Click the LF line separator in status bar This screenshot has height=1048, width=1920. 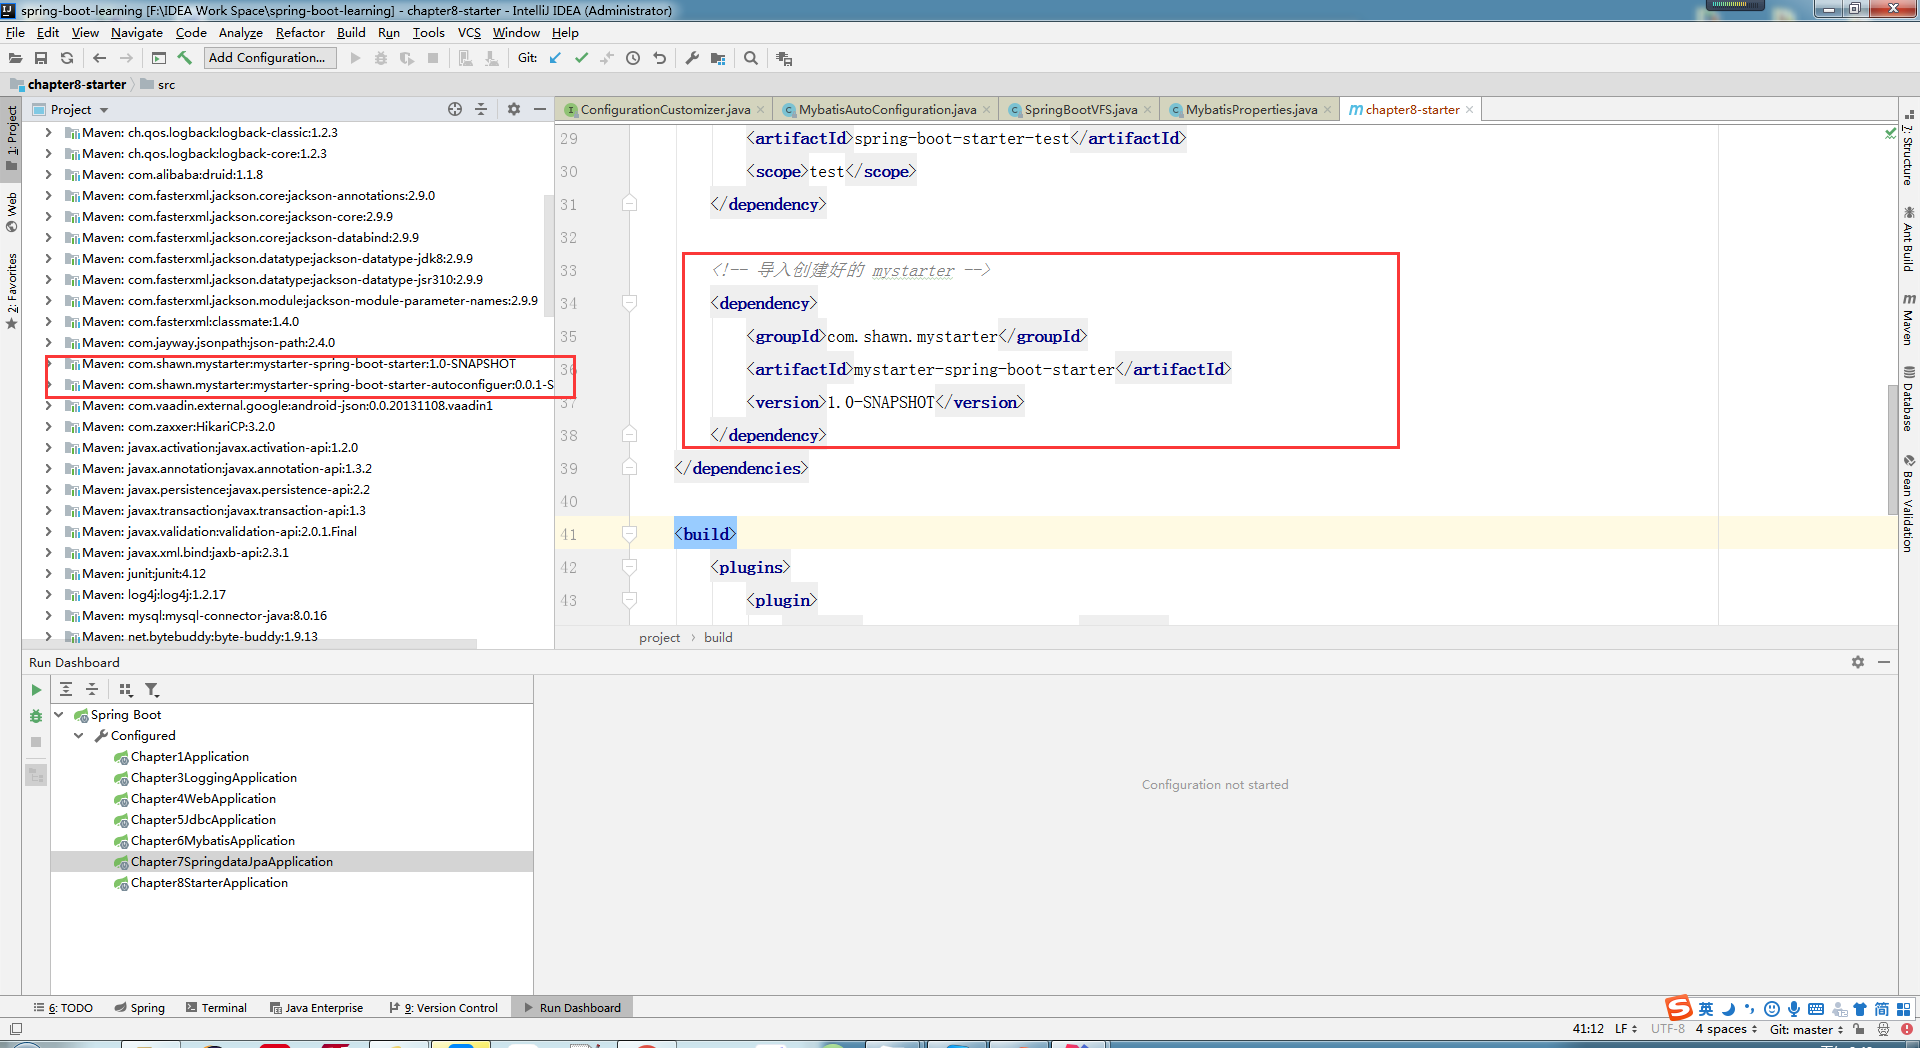tap(1626, 1029)
